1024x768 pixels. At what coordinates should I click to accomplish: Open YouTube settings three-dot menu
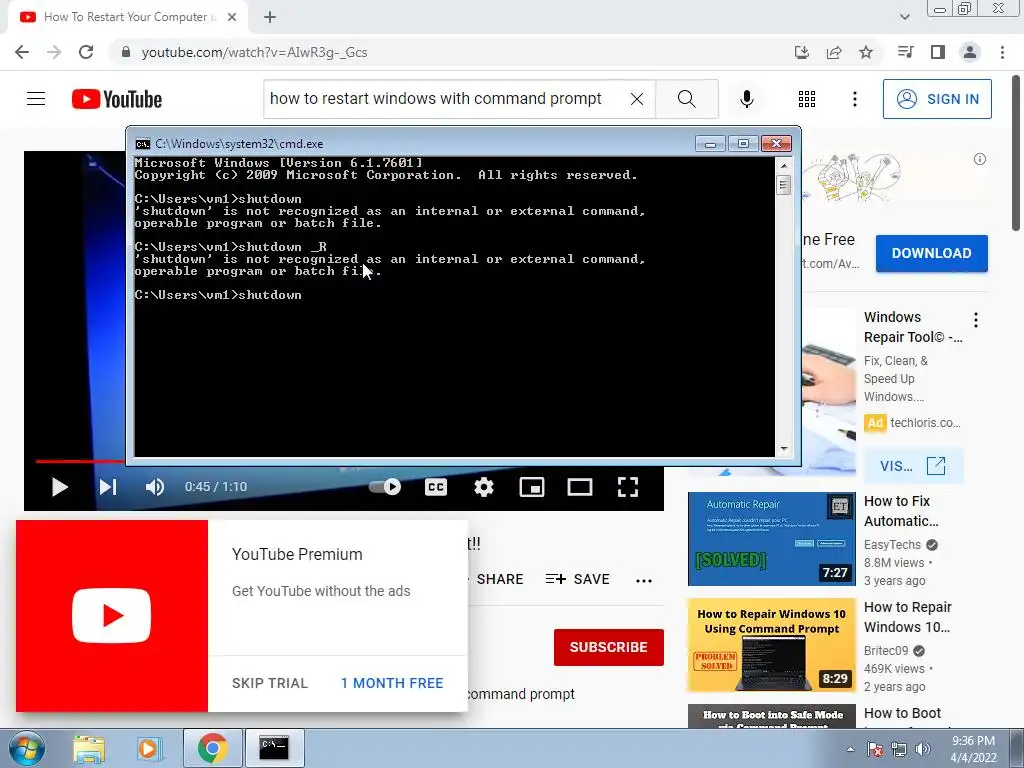pos(855,99)
